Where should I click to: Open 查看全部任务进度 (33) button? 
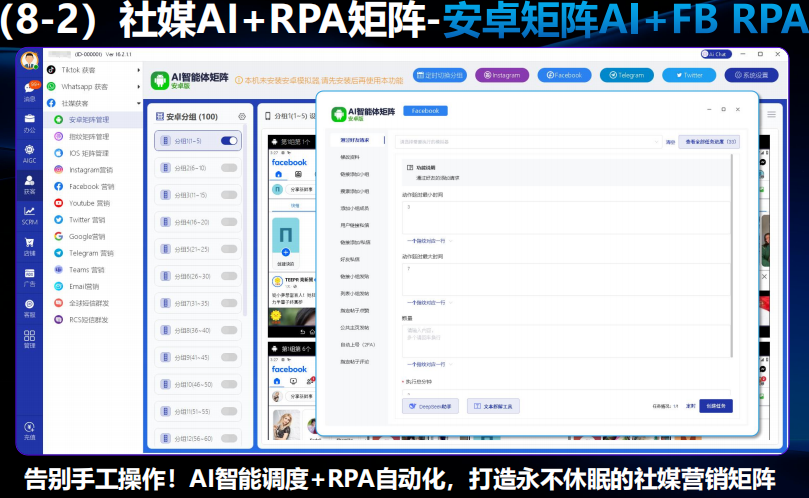coord(709,142)
